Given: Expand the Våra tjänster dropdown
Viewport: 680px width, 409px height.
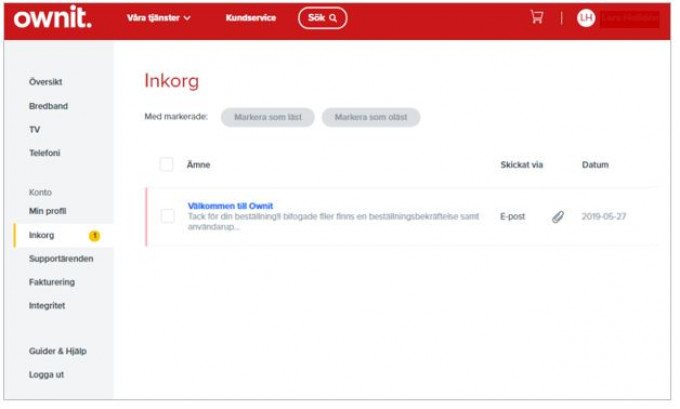Looking at the screenshot, I should coord(158,18).
